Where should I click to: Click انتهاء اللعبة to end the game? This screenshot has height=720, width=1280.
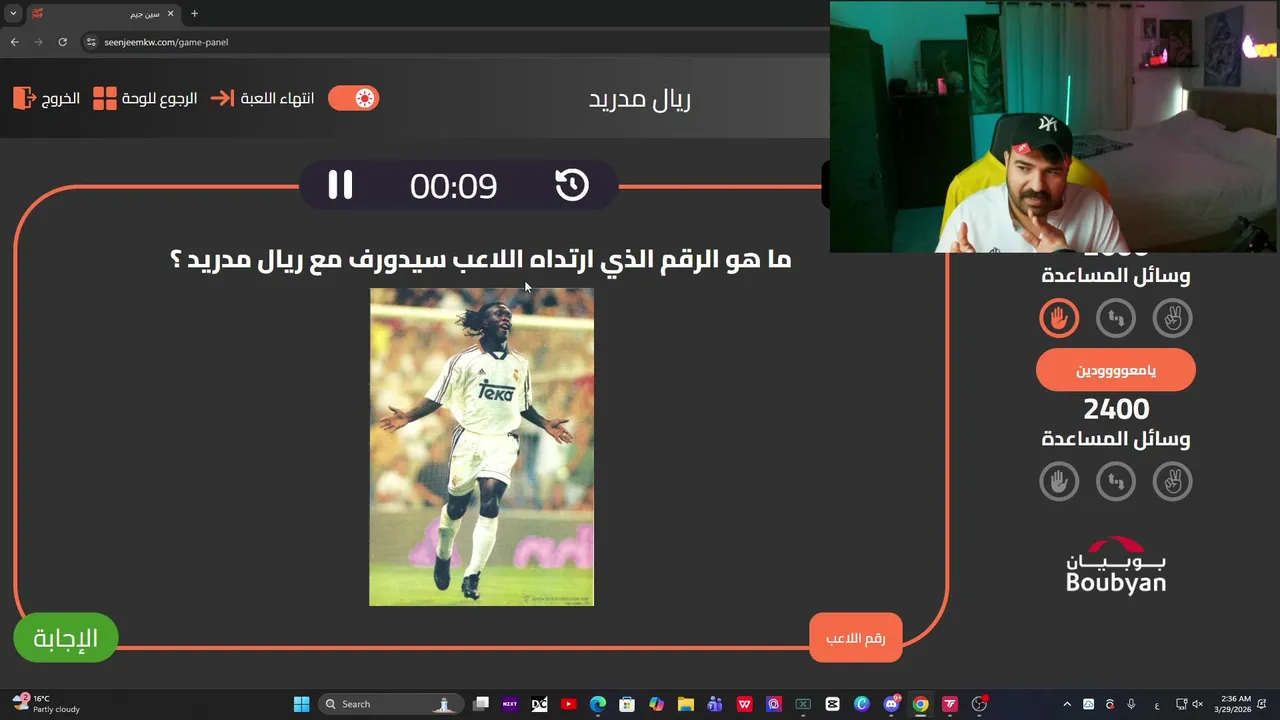(262, 98)
